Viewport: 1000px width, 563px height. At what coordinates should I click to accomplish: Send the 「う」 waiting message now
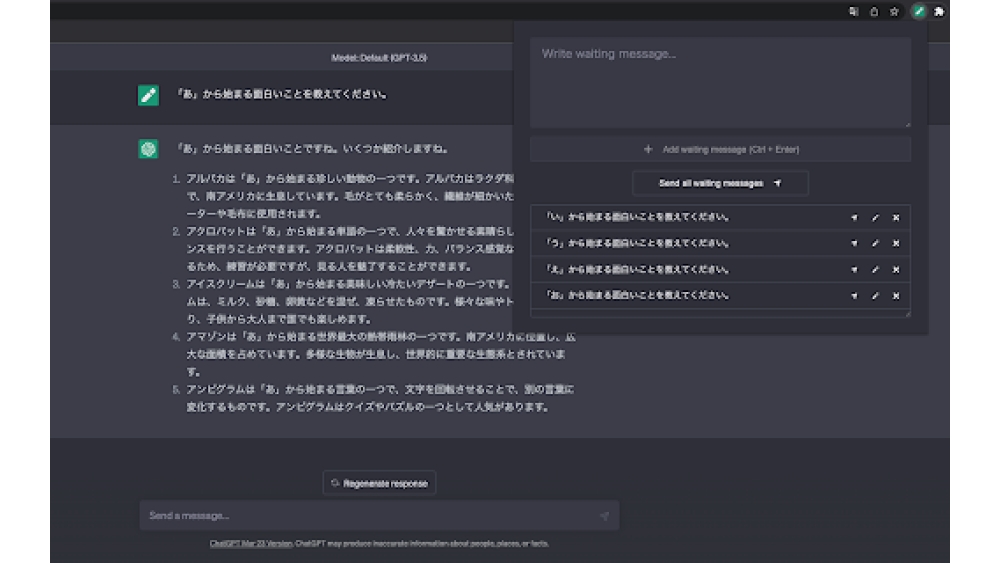[854, 244]
